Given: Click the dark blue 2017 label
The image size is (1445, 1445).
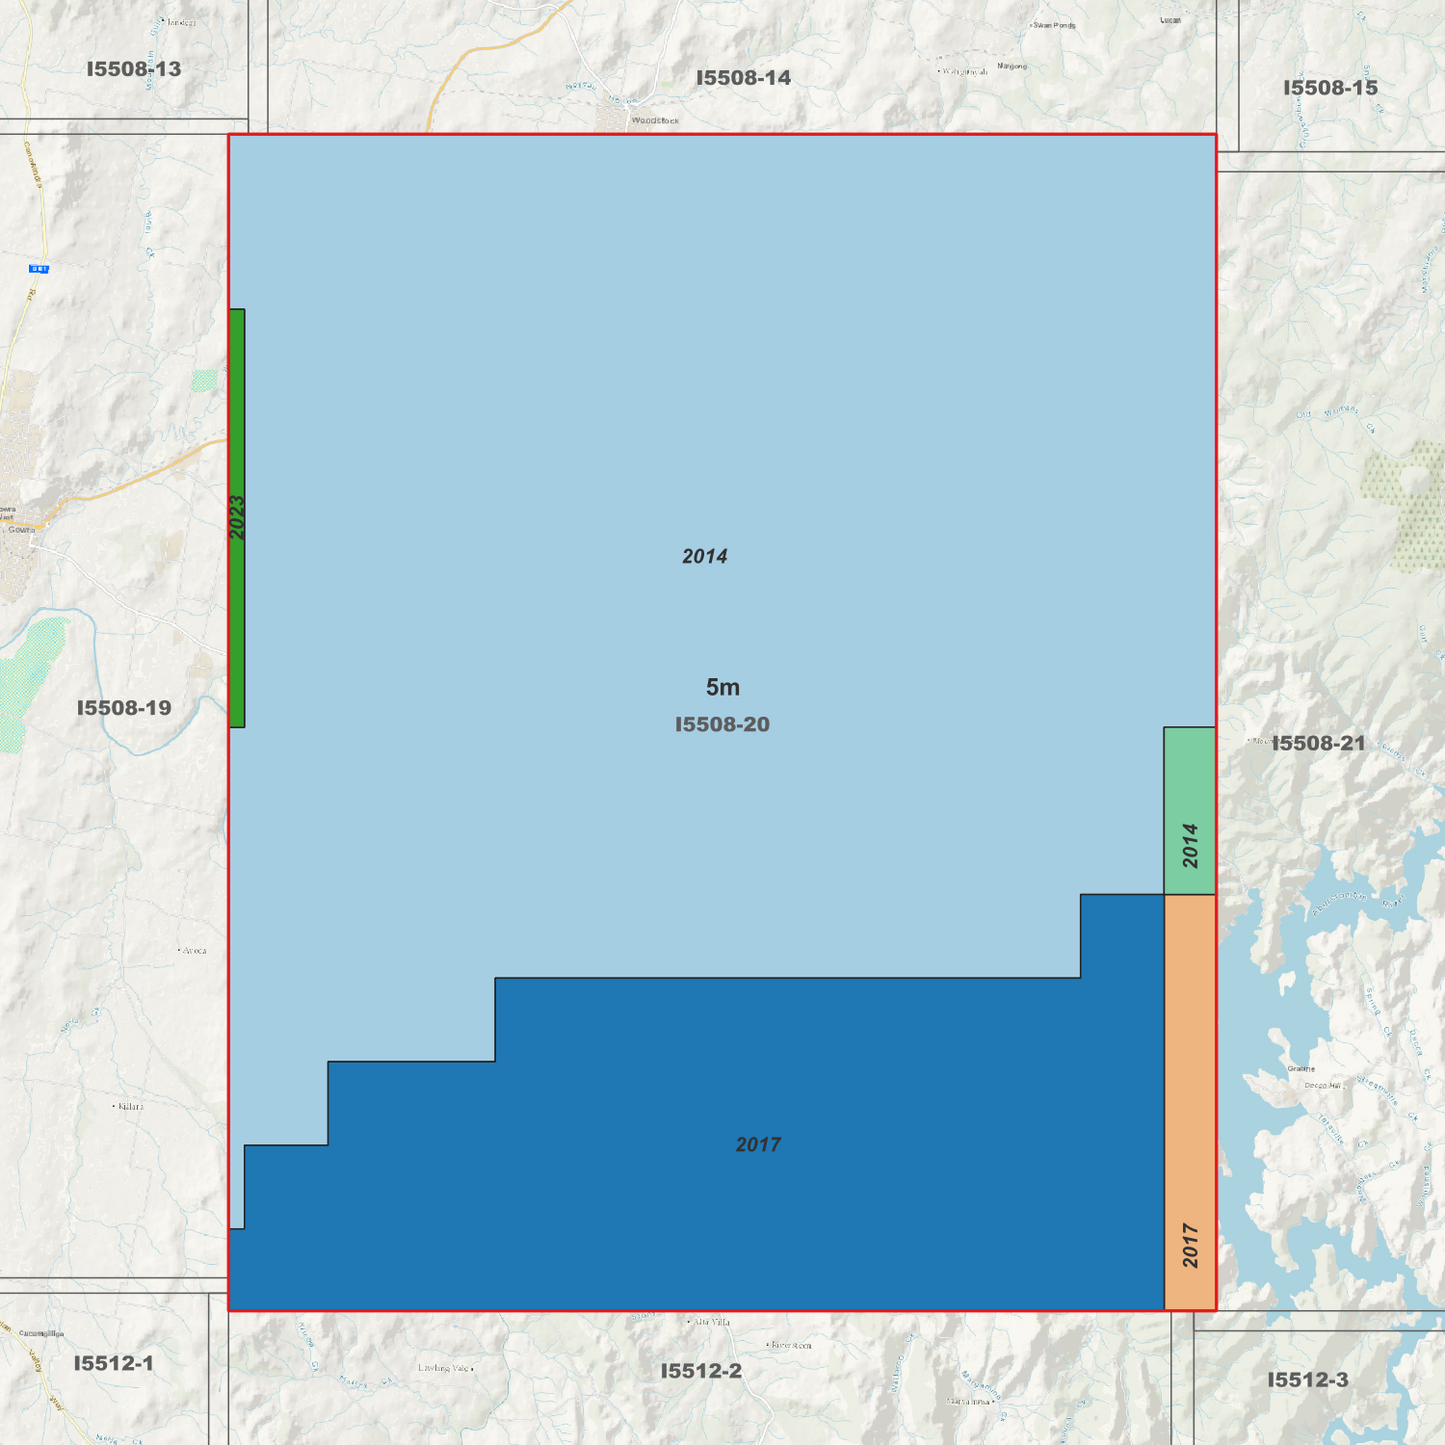Looking at the screenshot, I should coord(758,1144).
